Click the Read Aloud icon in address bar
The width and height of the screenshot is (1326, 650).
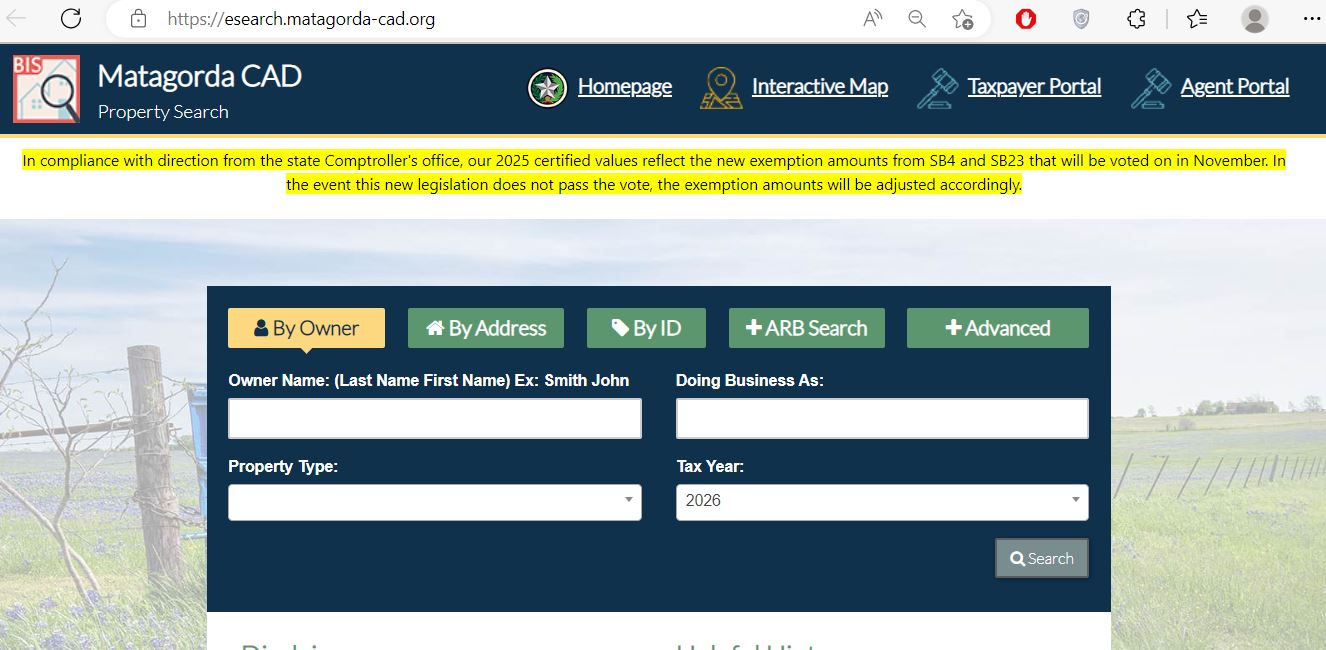click(872, 18)
